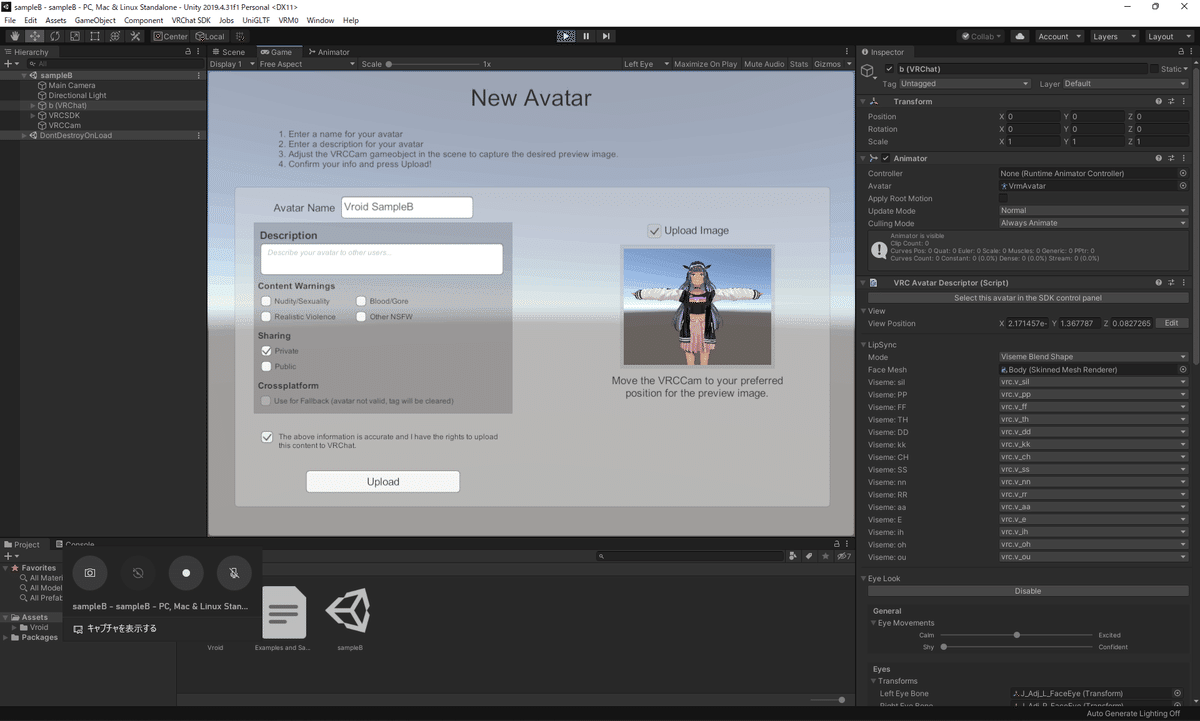Viewport: 1200px width, 721px height.
Task: Click Select this avatar in SDK button
Action: click(1028, 298)
